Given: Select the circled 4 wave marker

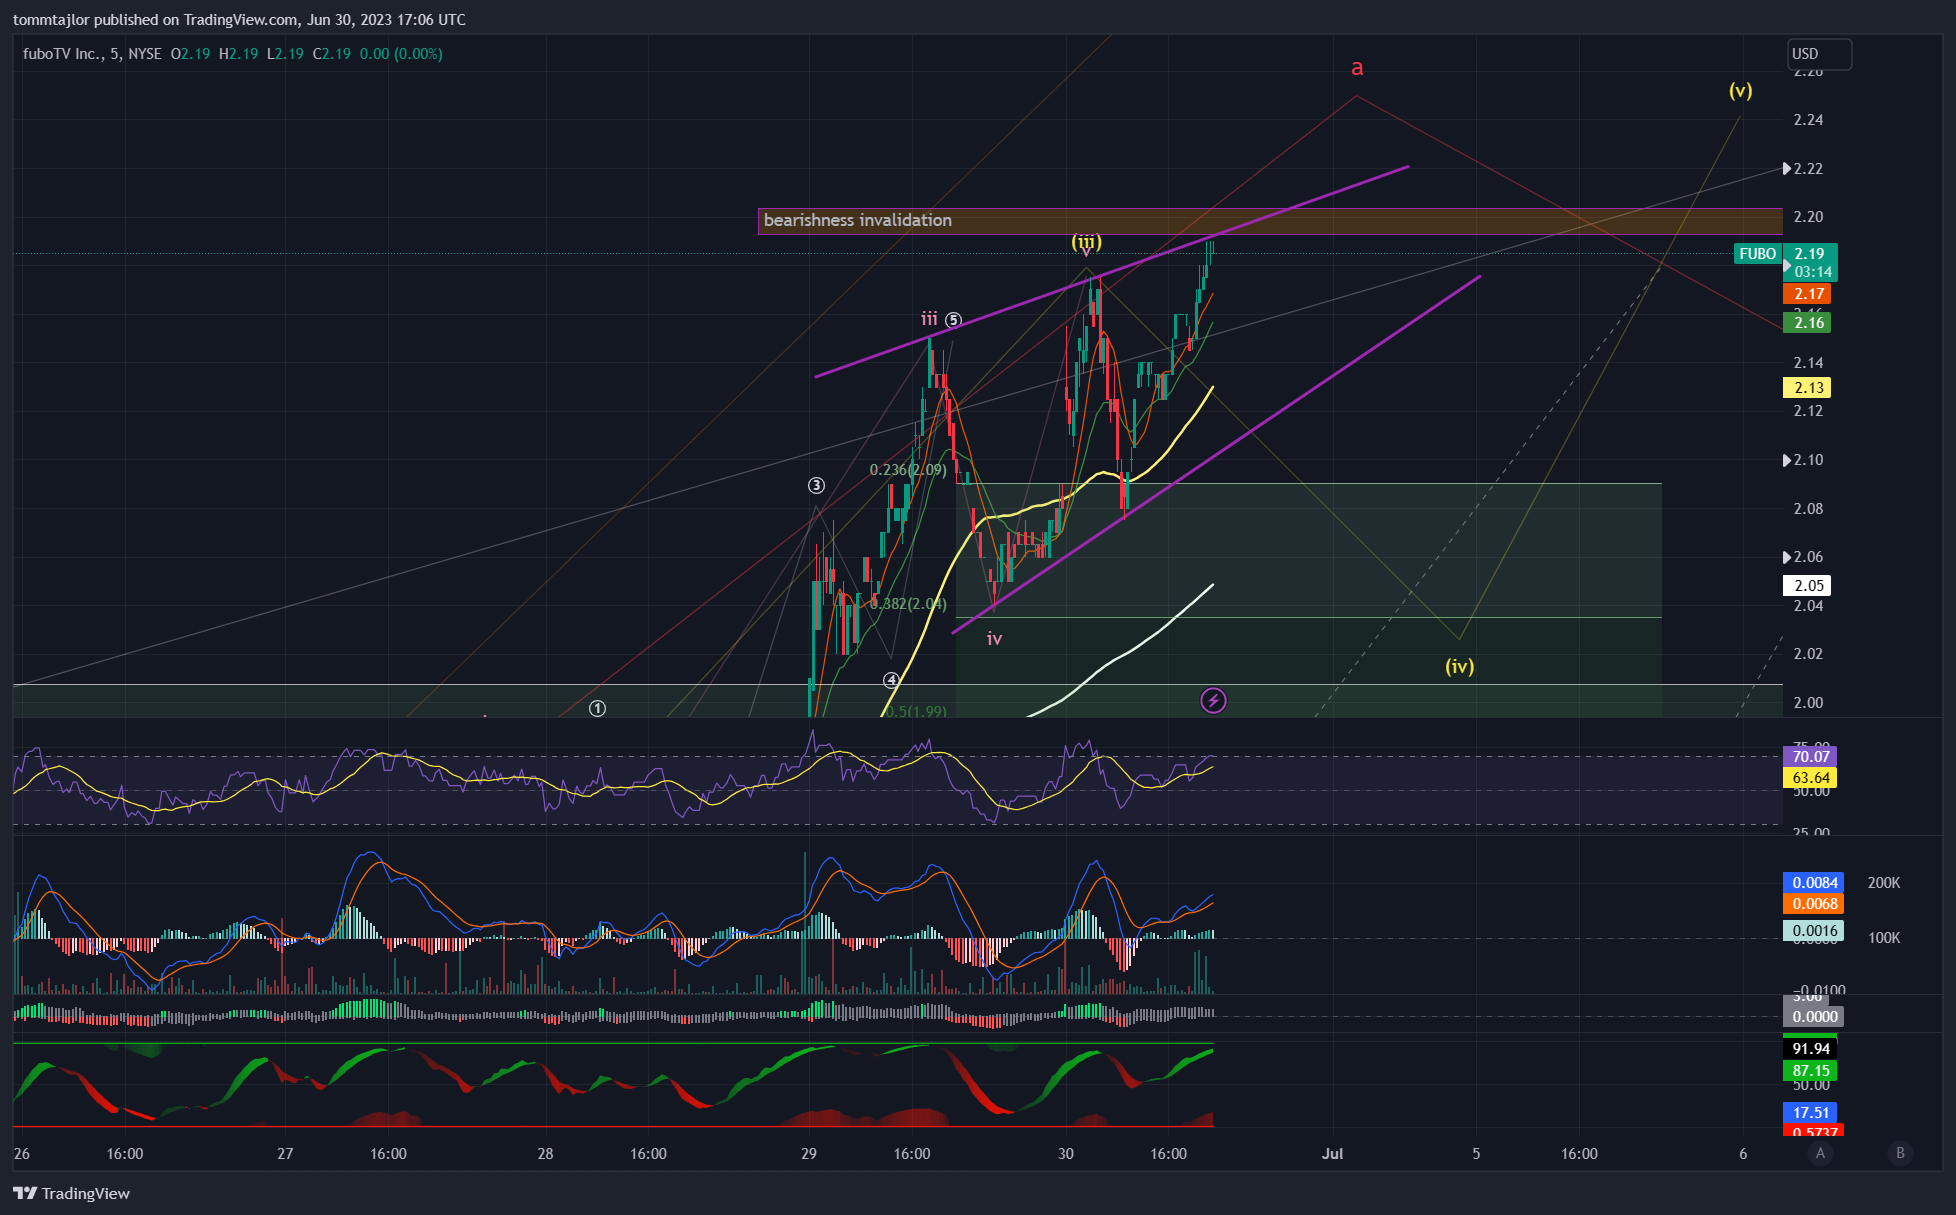Looking at the screenshot, I should click(x=891, y=680).
